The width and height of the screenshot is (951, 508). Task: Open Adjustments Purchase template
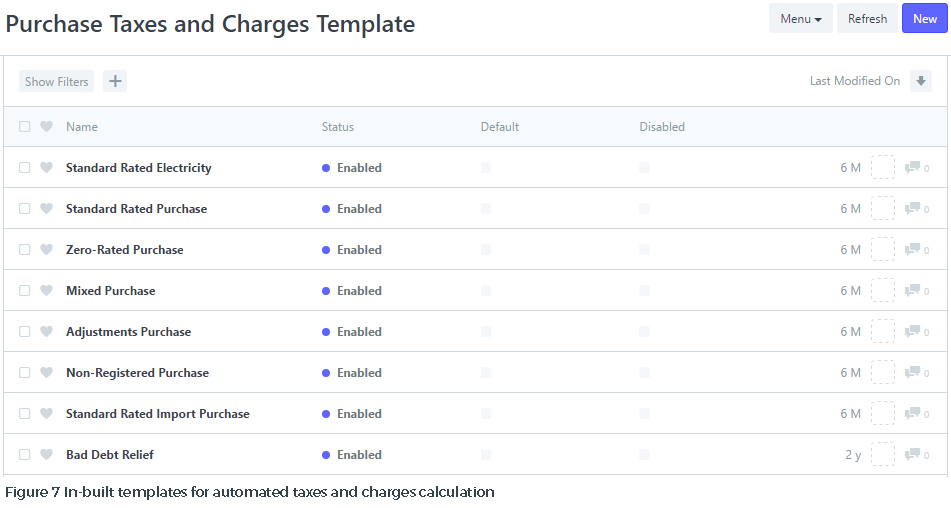pyautogui.click(x=129, y=332)
